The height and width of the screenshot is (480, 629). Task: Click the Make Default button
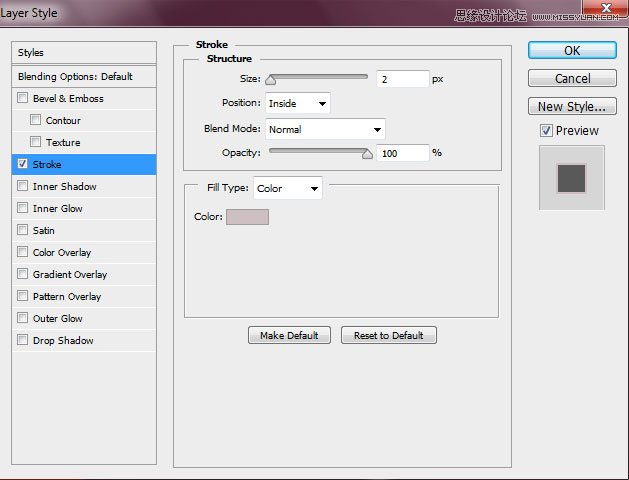(x=289, y=335)
